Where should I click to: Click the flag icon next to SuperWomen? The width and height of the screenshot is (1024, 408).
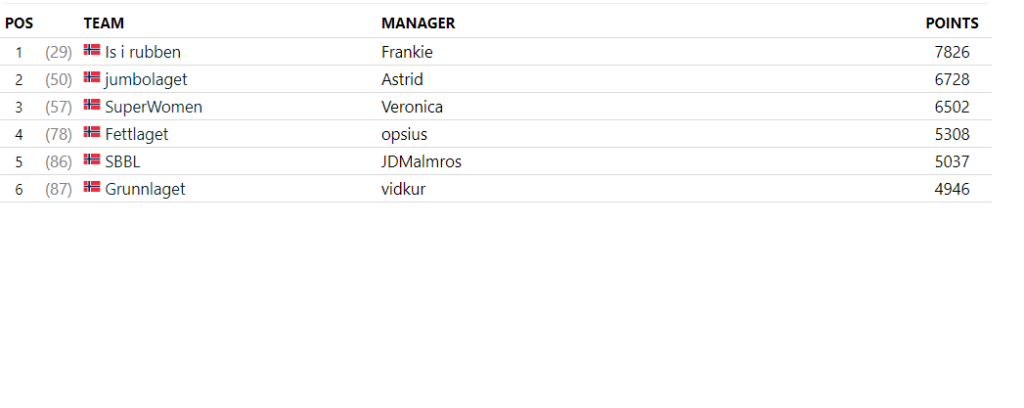pos(92,104)
